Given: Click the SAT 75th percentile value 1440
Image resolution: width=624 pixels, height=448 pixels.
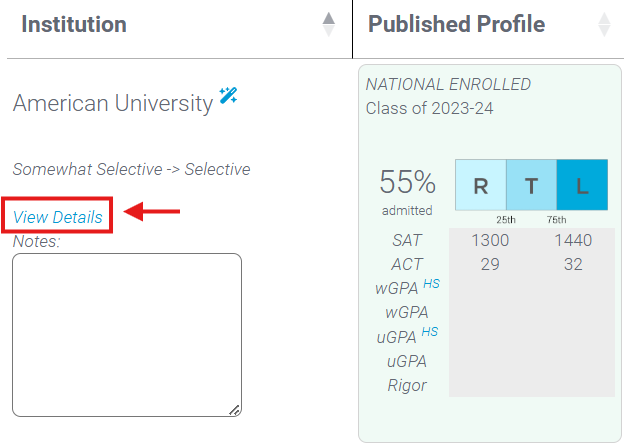Looking at the screenshot, I should [573, 240].
